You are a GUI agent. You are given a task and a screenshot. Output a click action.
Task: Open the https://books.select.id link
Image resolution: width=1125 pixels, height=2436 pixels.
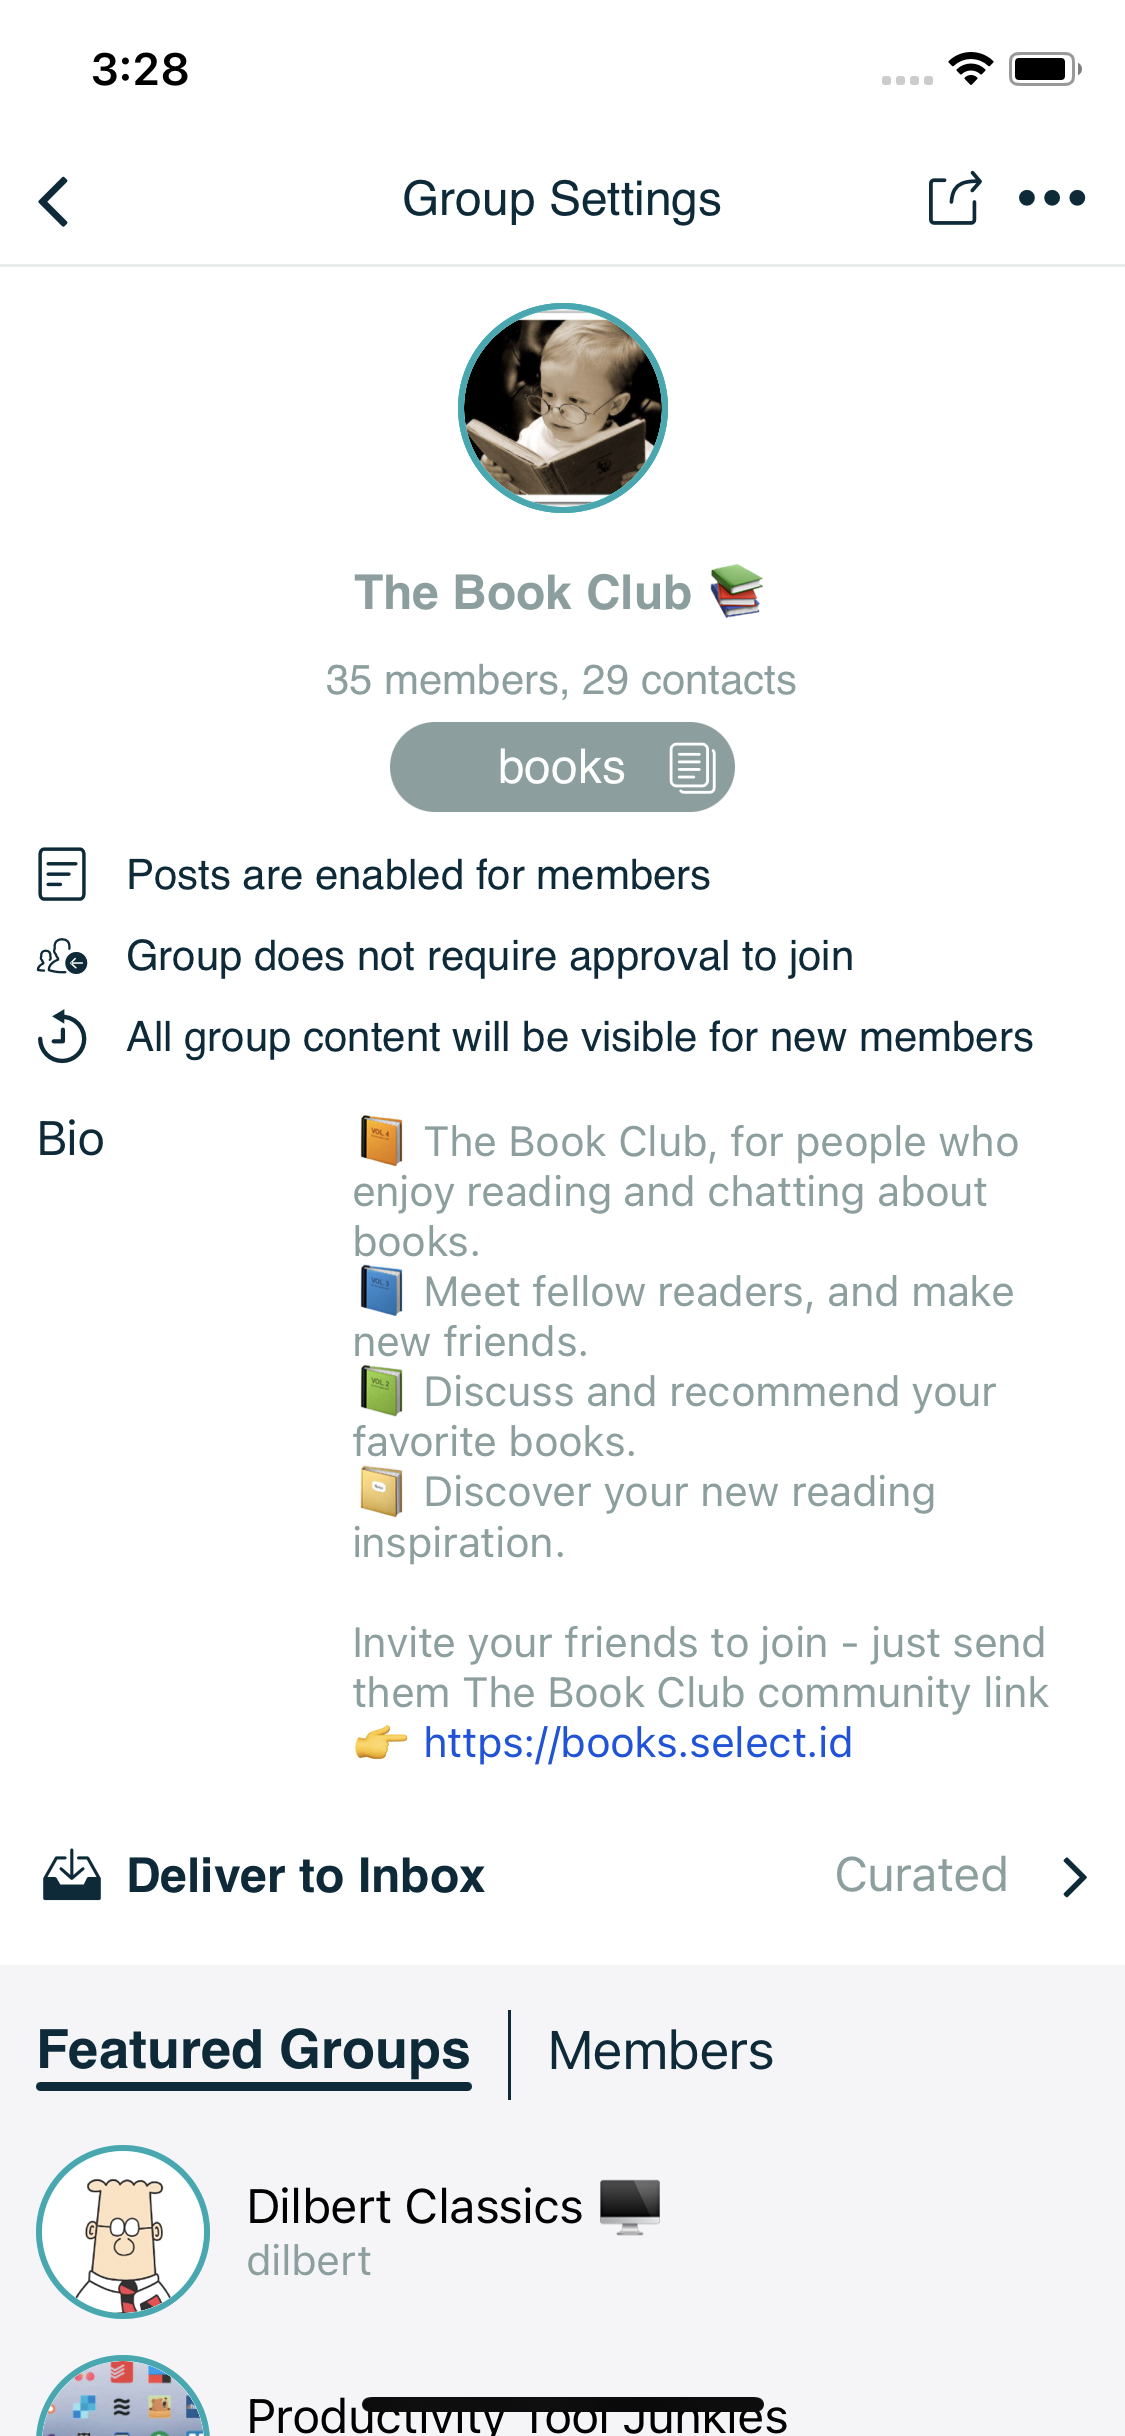[x=637, y=1743]
